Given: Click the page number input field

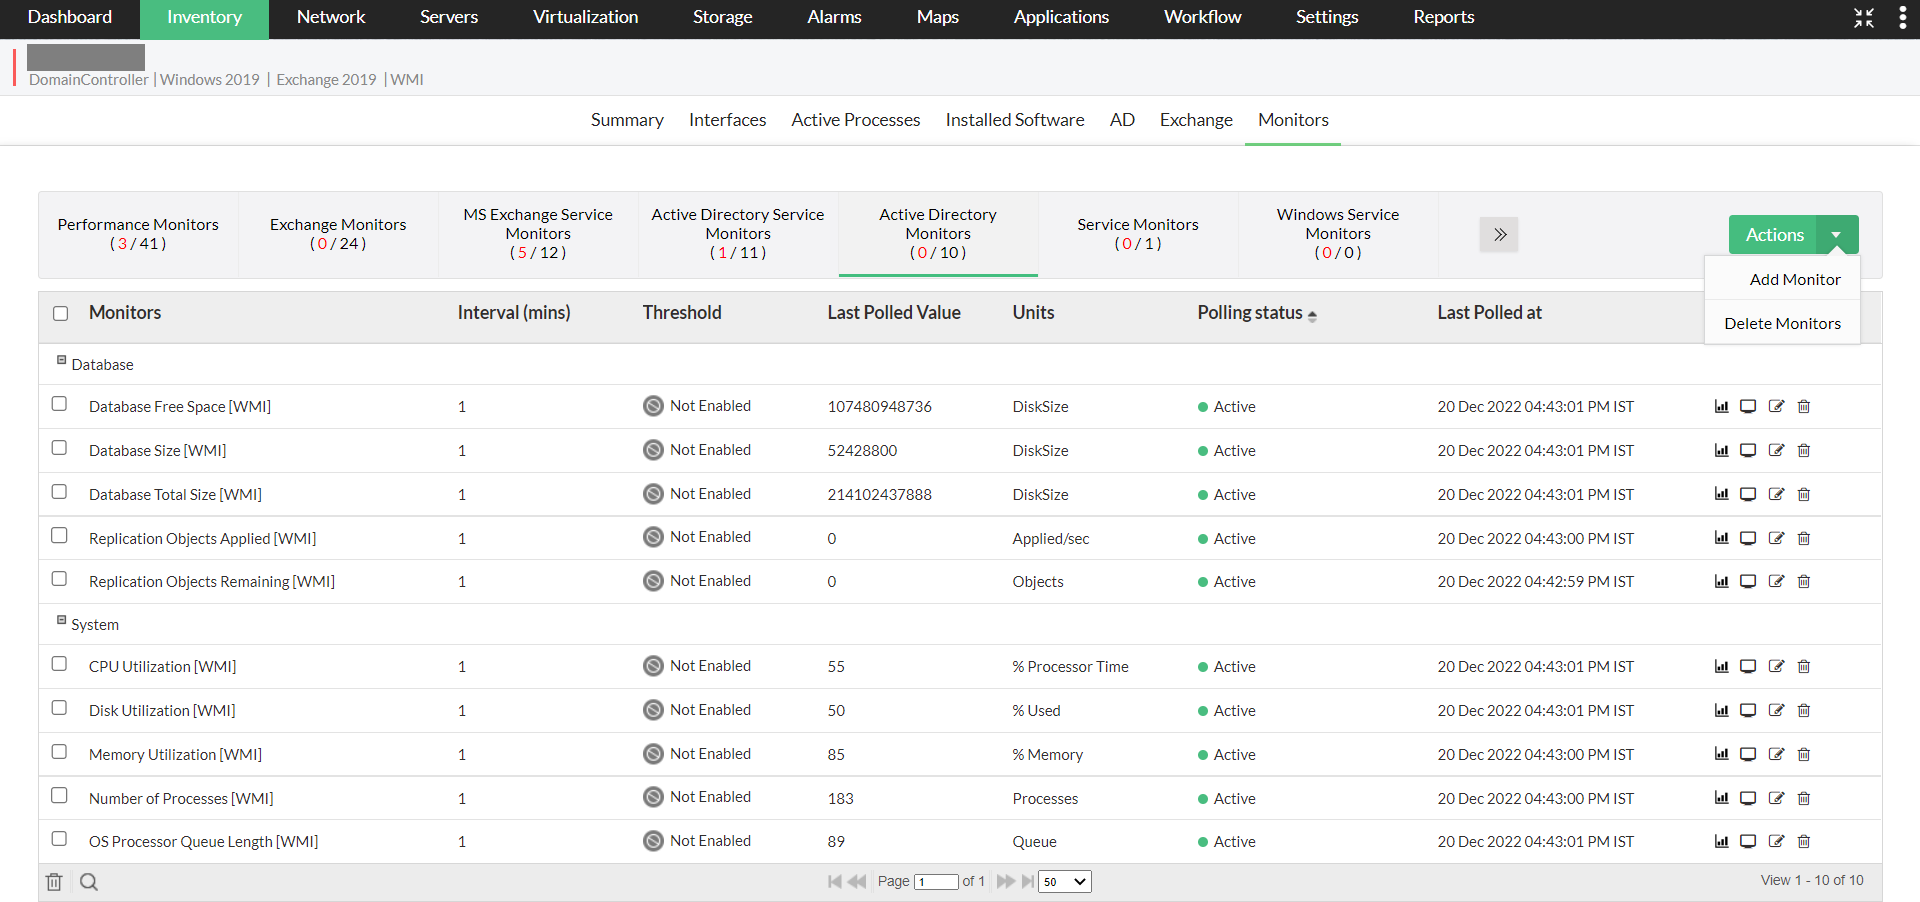Looking at the screenshot, I should click(x=937, y=882).
